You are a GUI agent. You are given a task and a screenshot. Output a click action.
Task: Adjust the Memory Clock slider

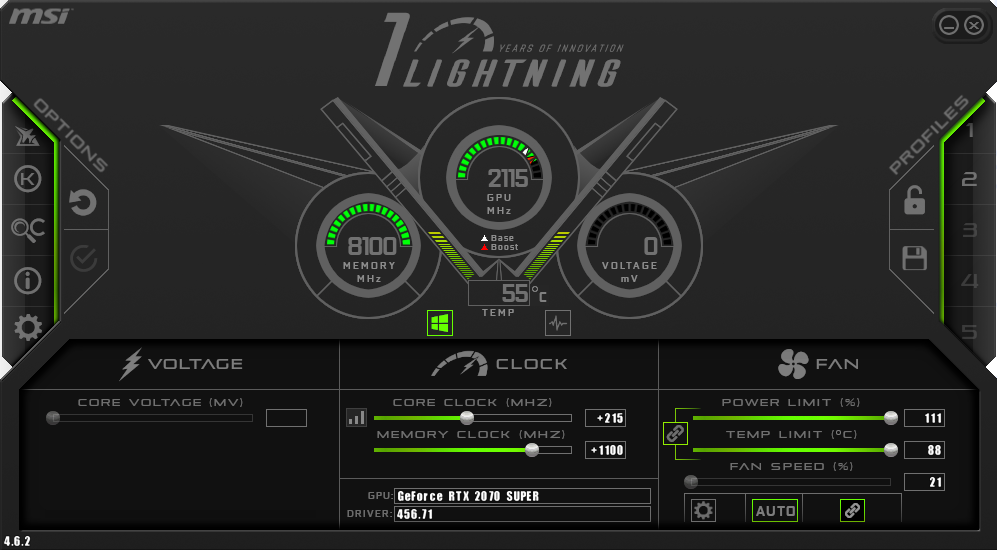[472, 450]
